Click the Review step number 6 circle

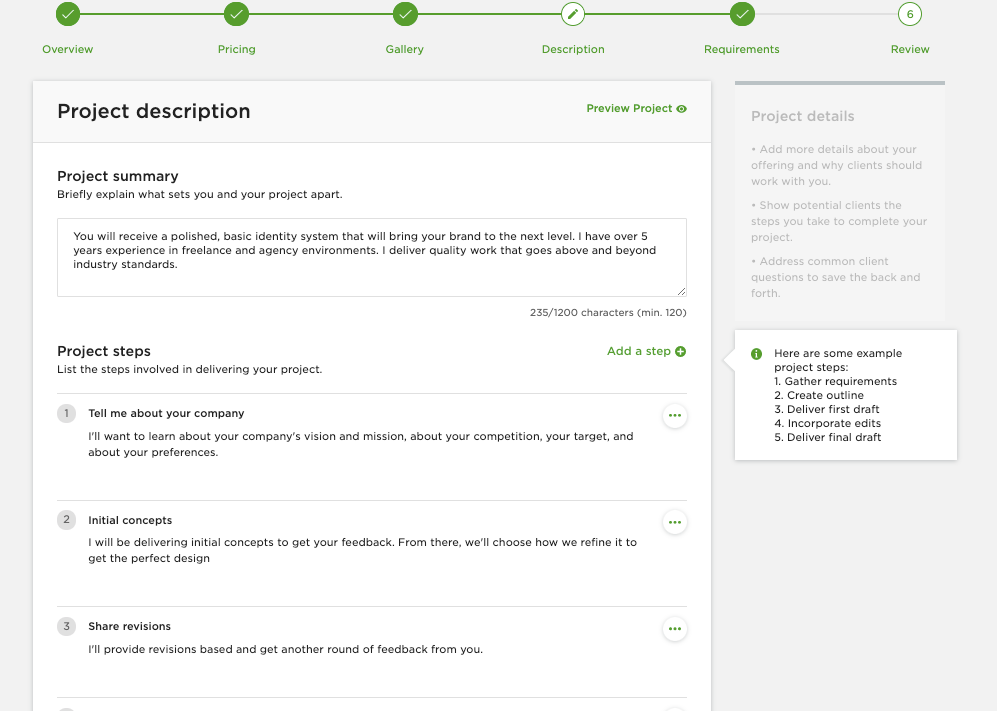coord(909,14)
